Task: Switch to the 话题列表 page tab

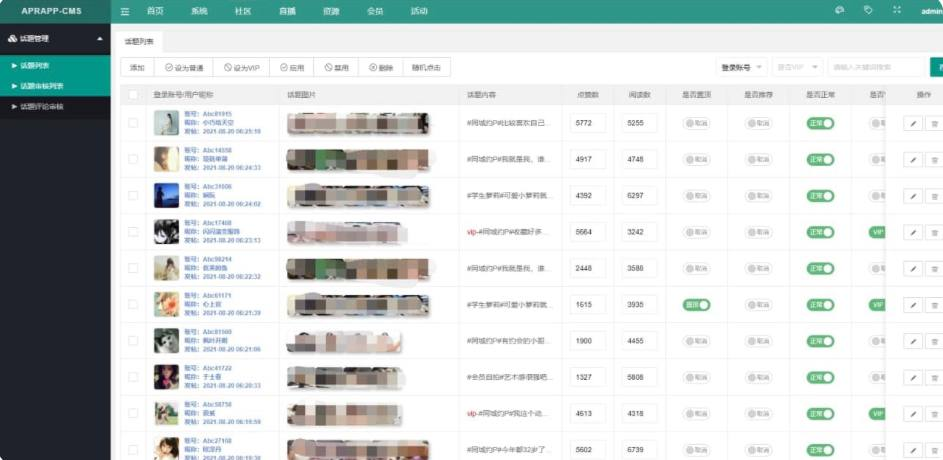Action: point(139,41)
